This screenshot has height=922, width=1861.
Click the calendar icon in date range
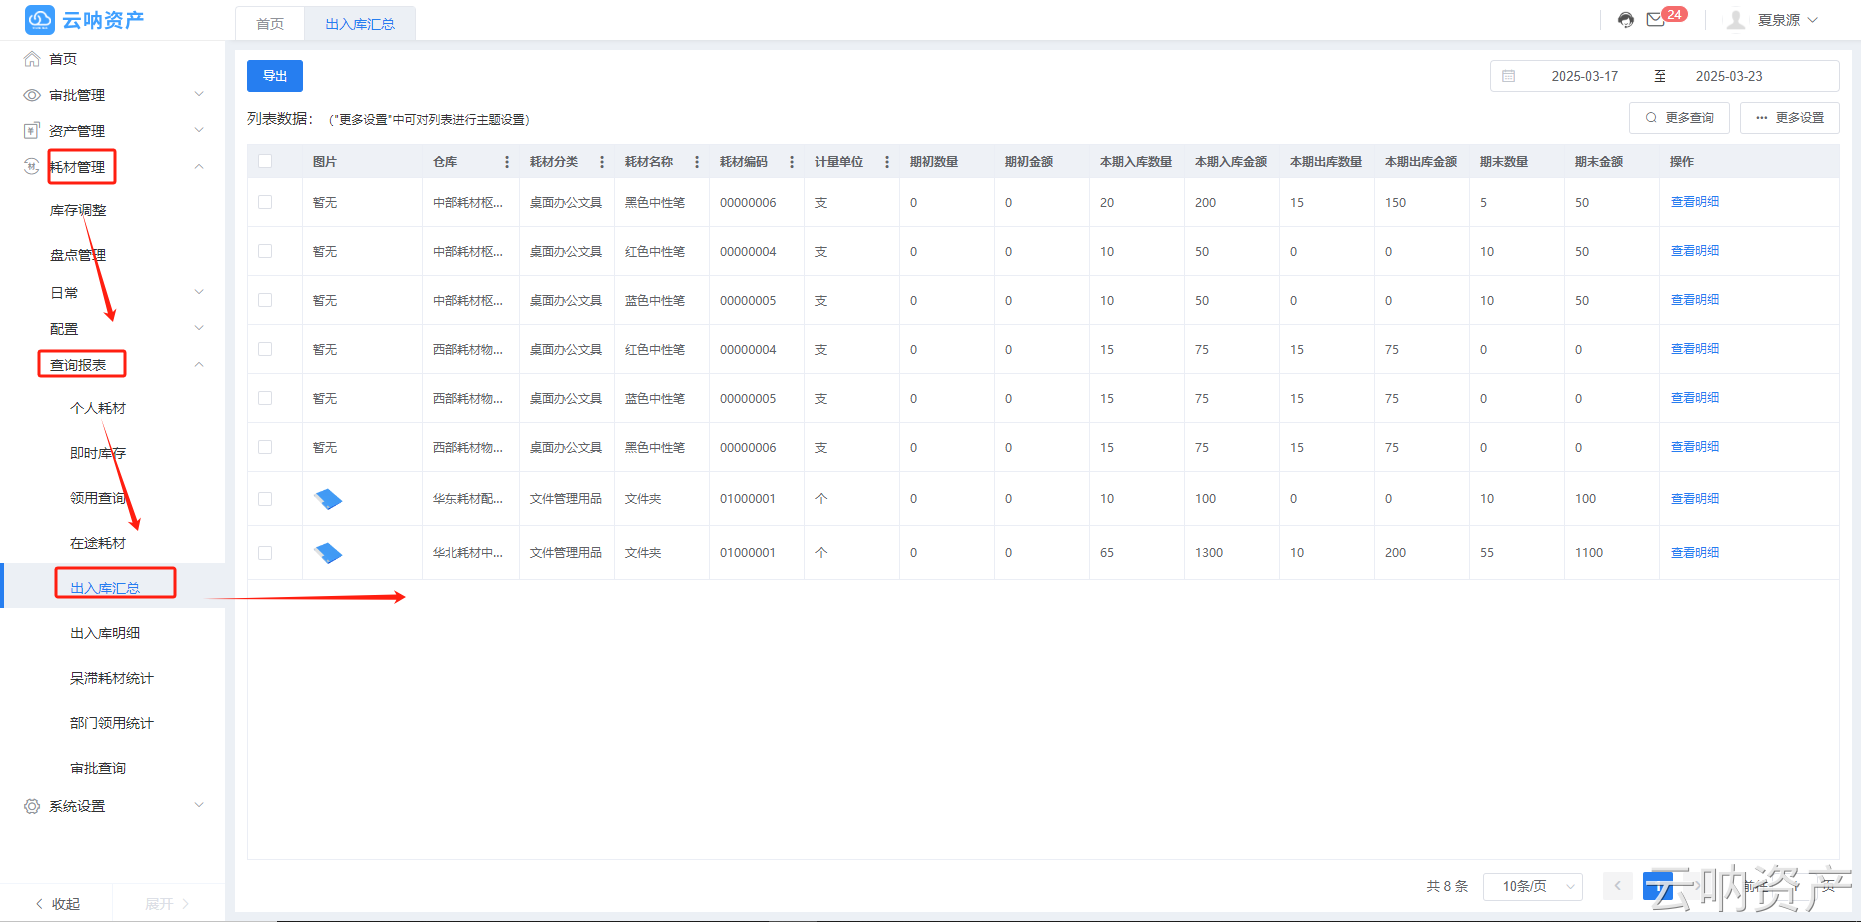click(1509, 76)
